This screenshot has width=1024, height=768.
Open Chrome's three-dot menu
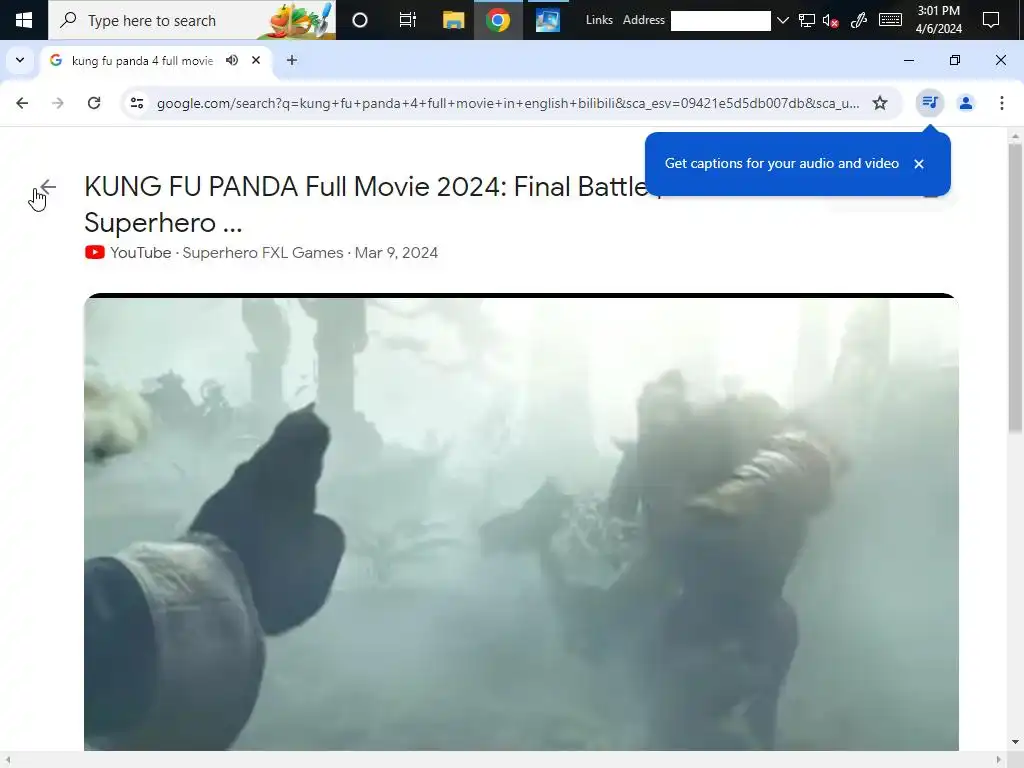(x=1002, y=103)
